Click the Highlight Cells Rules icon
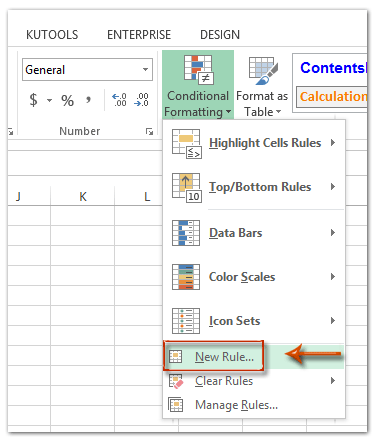This screenshot has height=439, width=376. [x=186, y=143]
